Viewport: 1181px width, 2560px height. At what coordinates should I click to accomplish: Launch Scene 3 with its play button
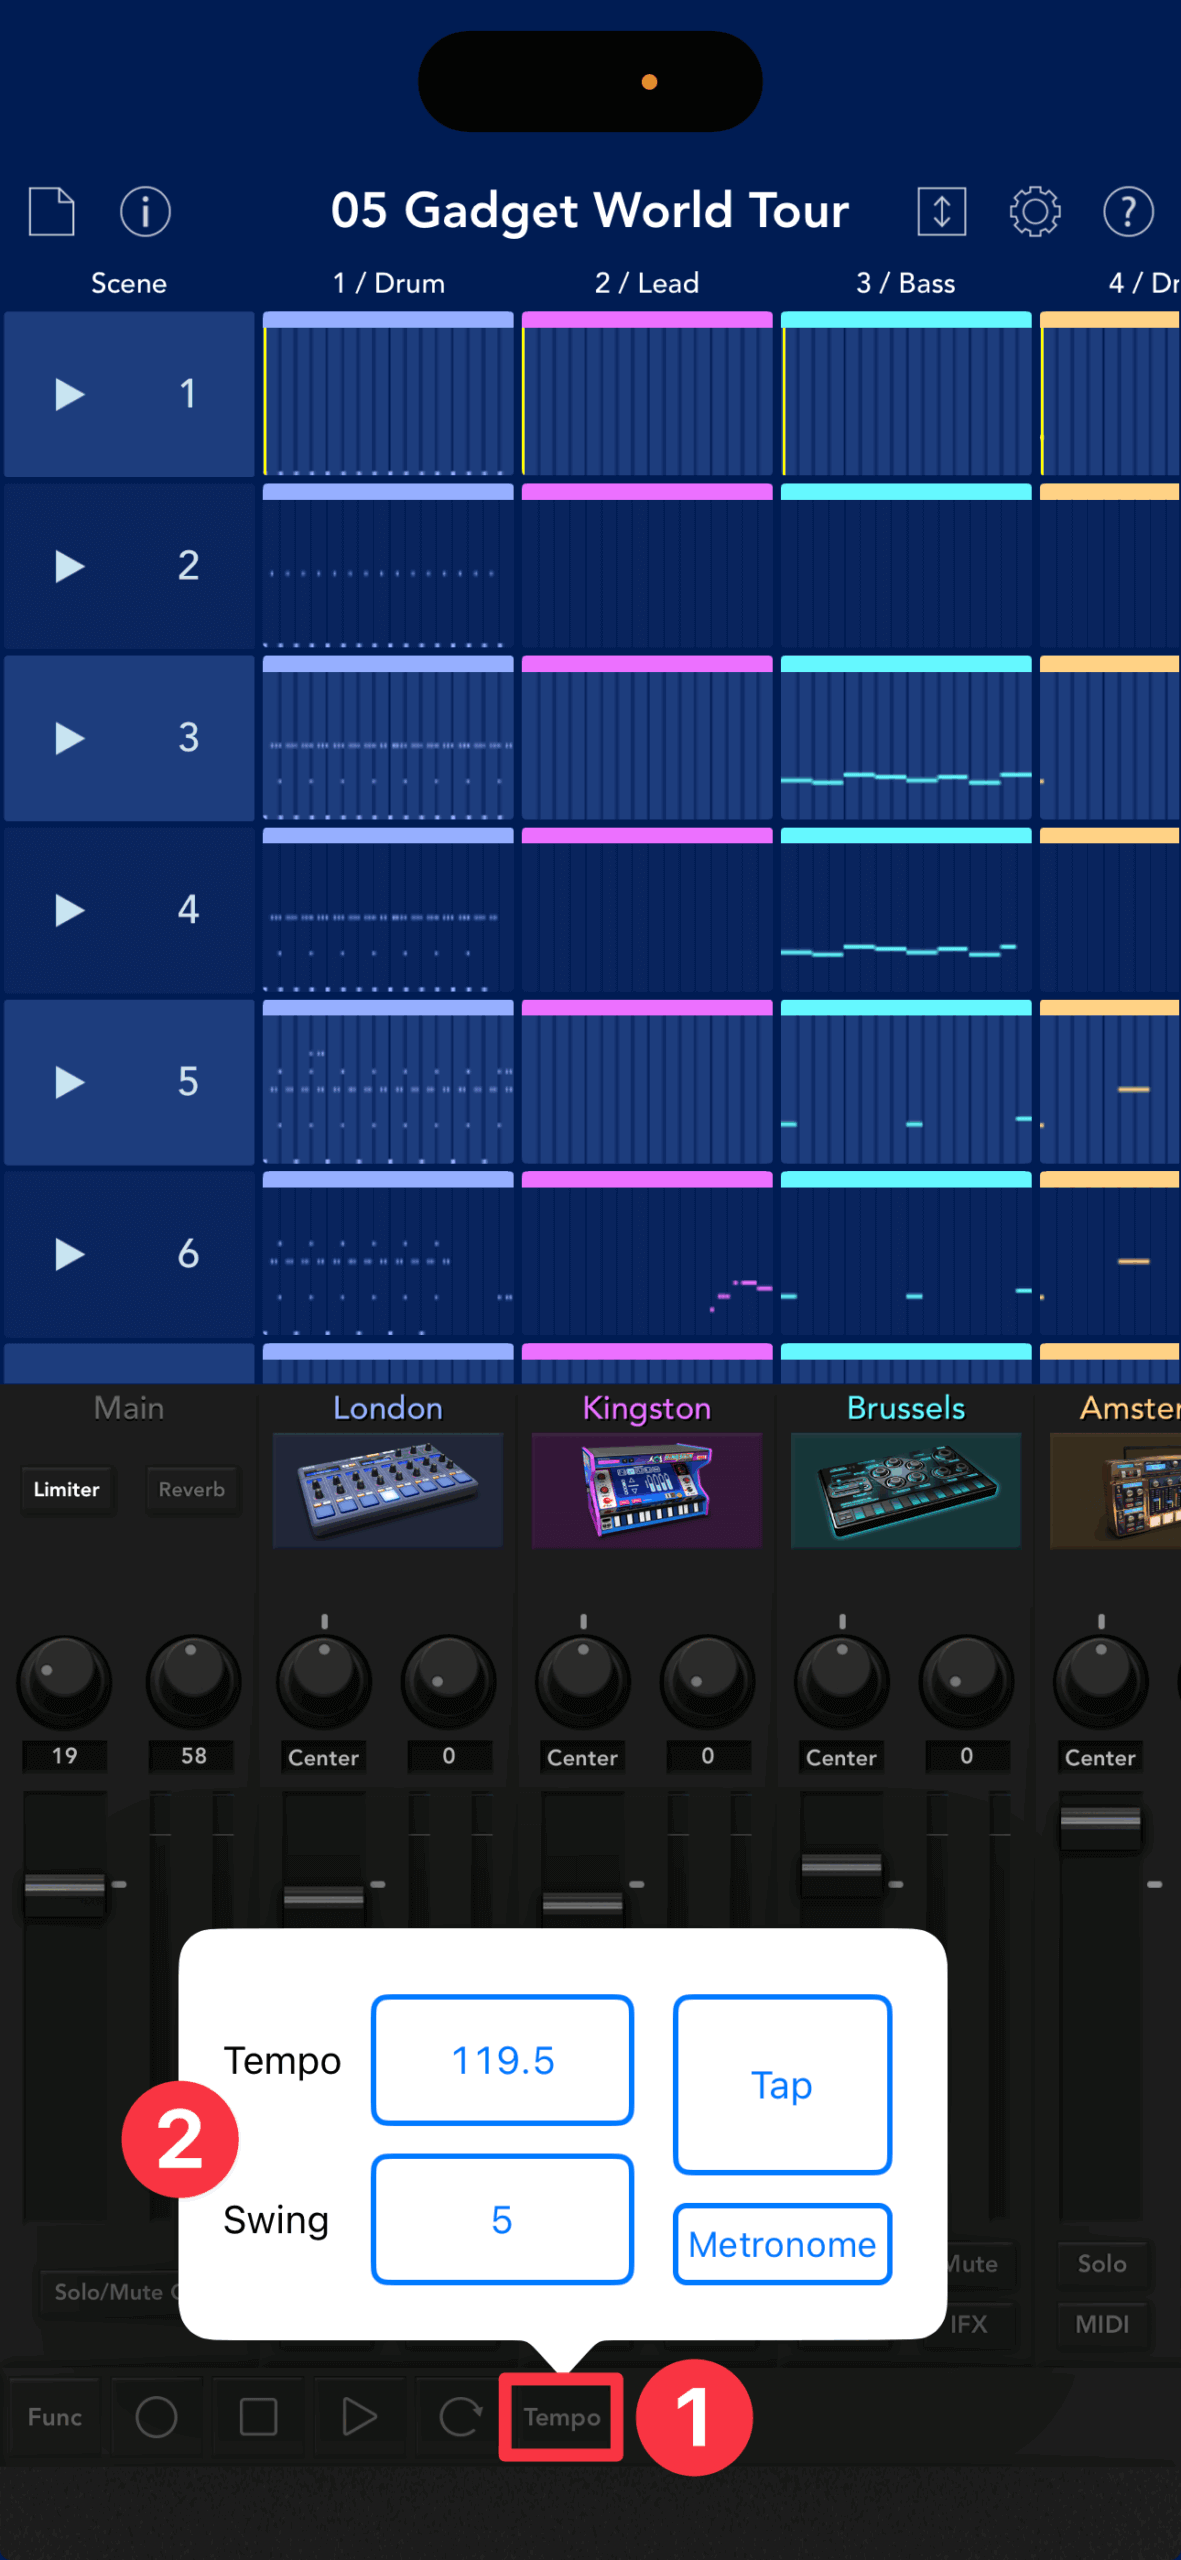69,738
